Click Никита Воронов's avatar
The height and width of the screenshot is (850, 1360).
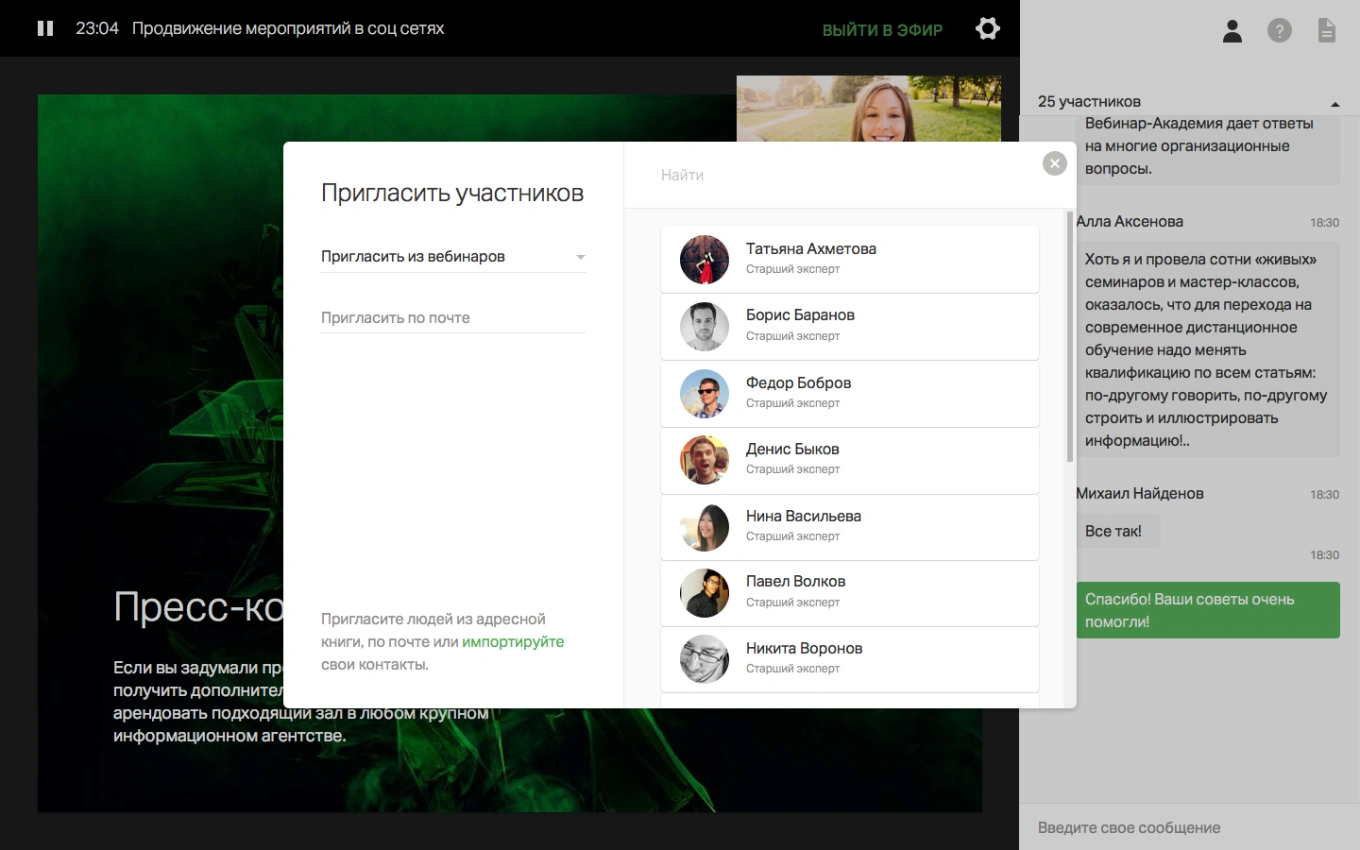(x=704, y=659)
